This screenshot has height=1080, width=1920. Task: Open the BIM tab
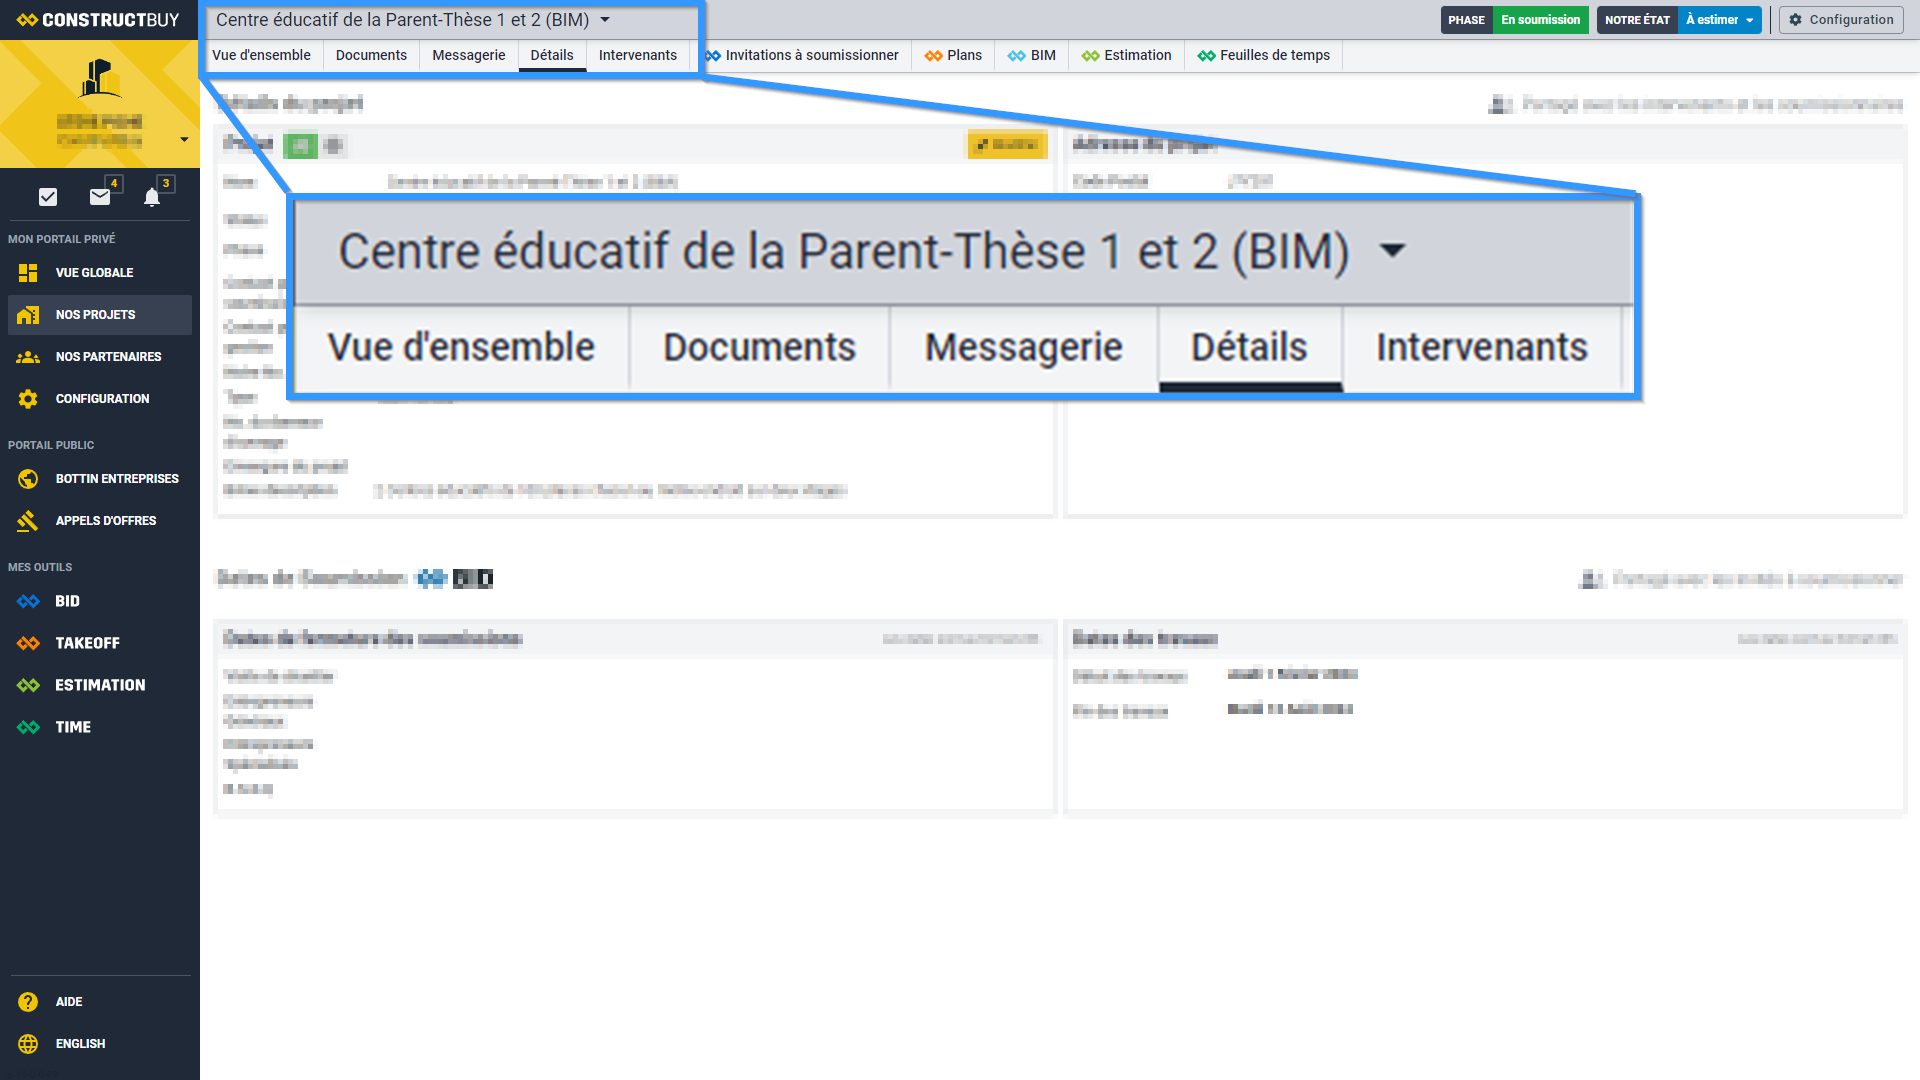[1031, 55]
